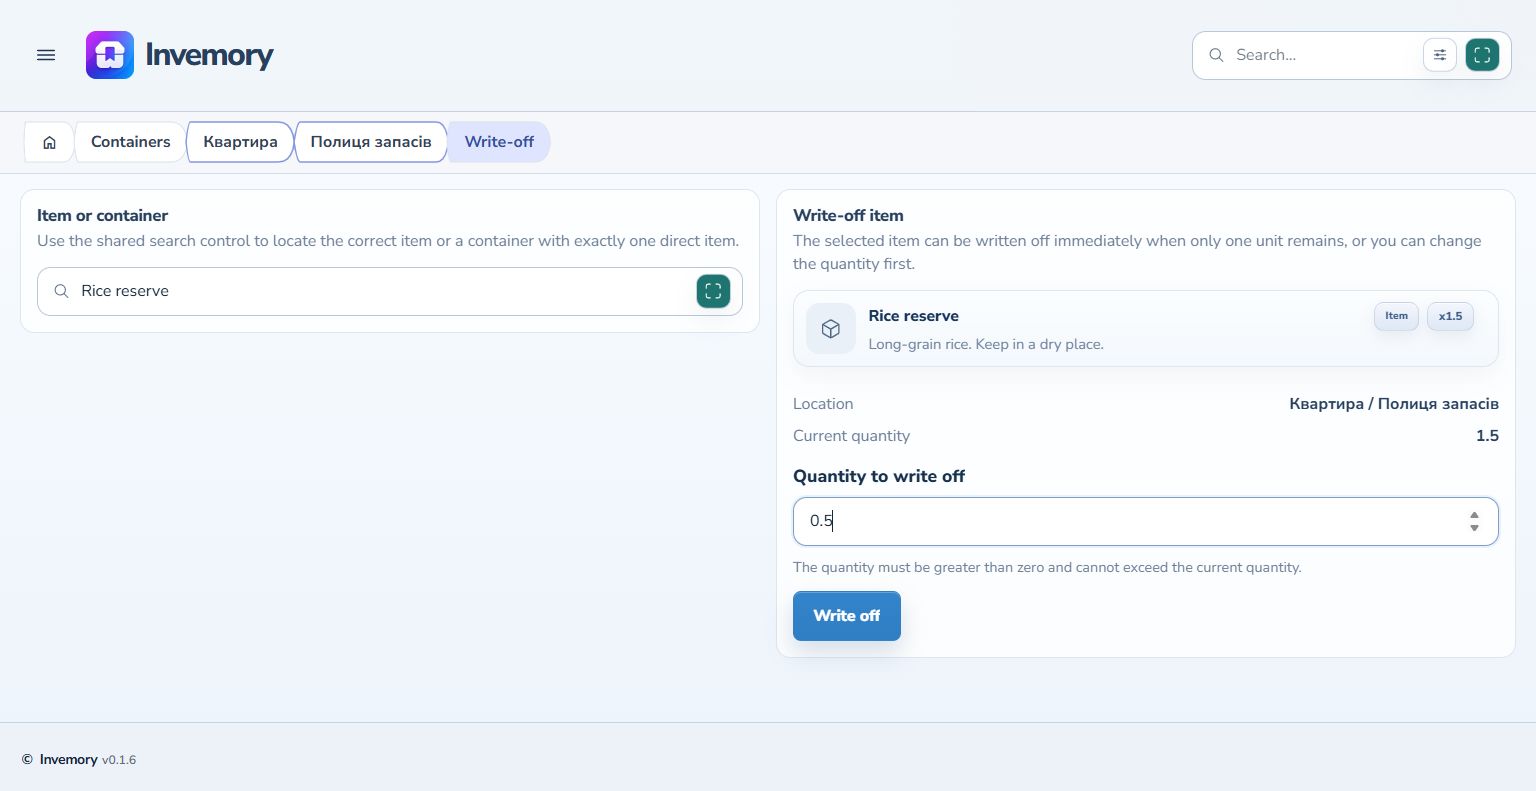Select the Write-off breadcrumb
1536x791 pixels.
tap(499, 142)
